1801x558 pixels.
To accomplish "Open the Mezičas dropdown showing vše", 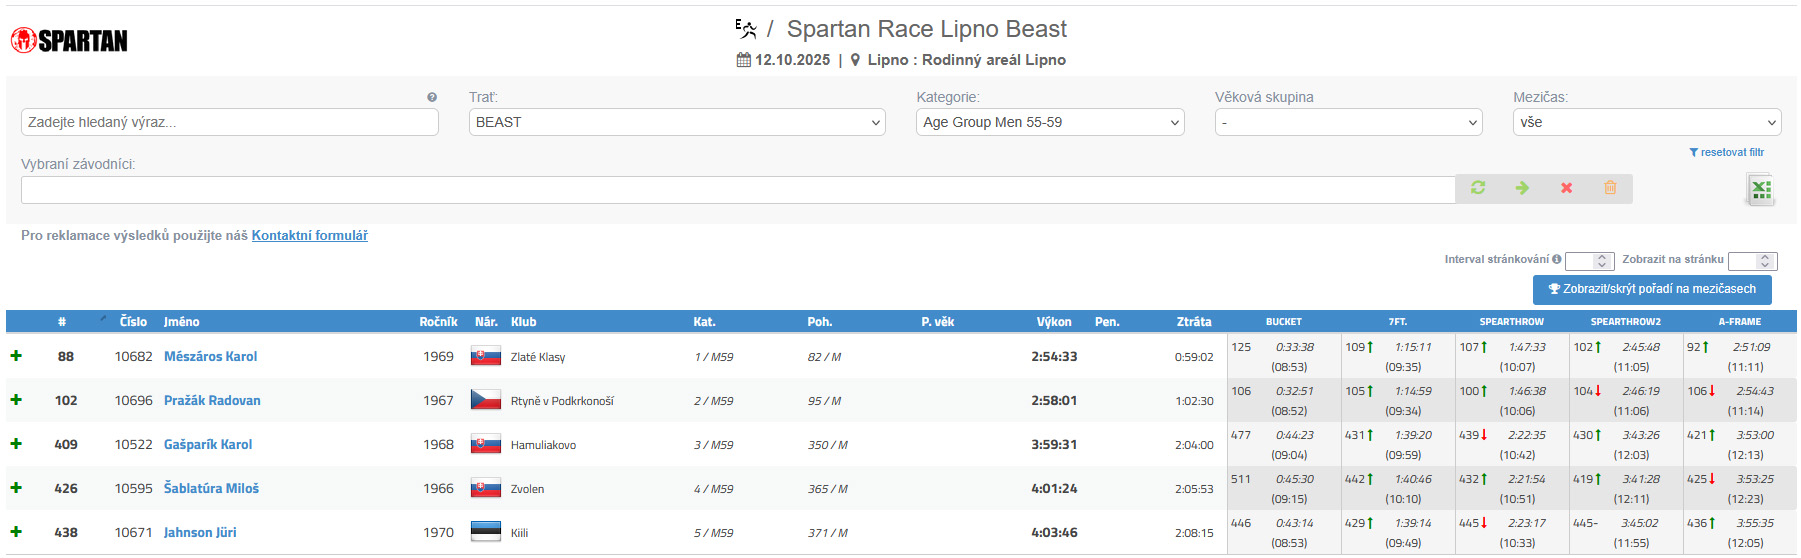I will (1646, 122).
